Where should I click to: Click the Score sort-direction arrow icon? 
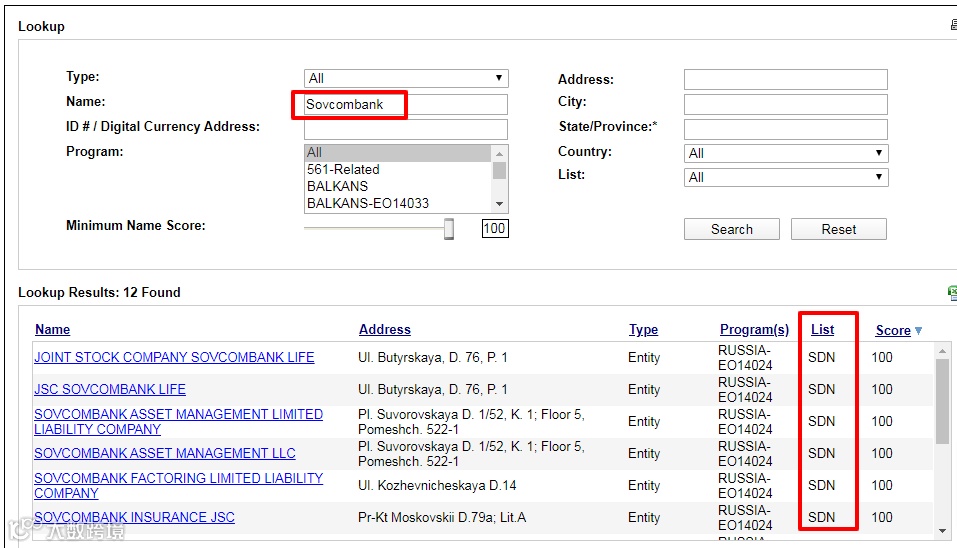pos(918,331)
